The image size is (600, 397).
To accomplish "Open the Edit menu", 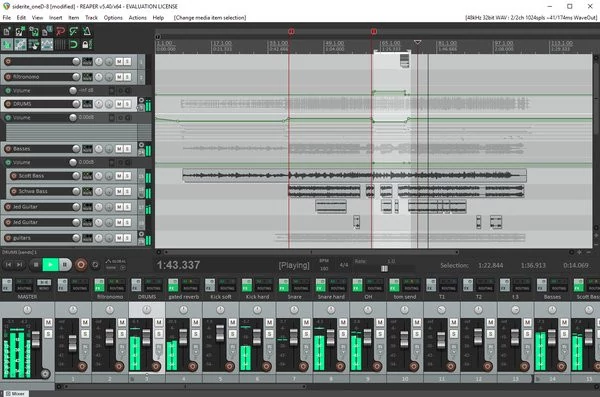I will [x=21, y=18].
